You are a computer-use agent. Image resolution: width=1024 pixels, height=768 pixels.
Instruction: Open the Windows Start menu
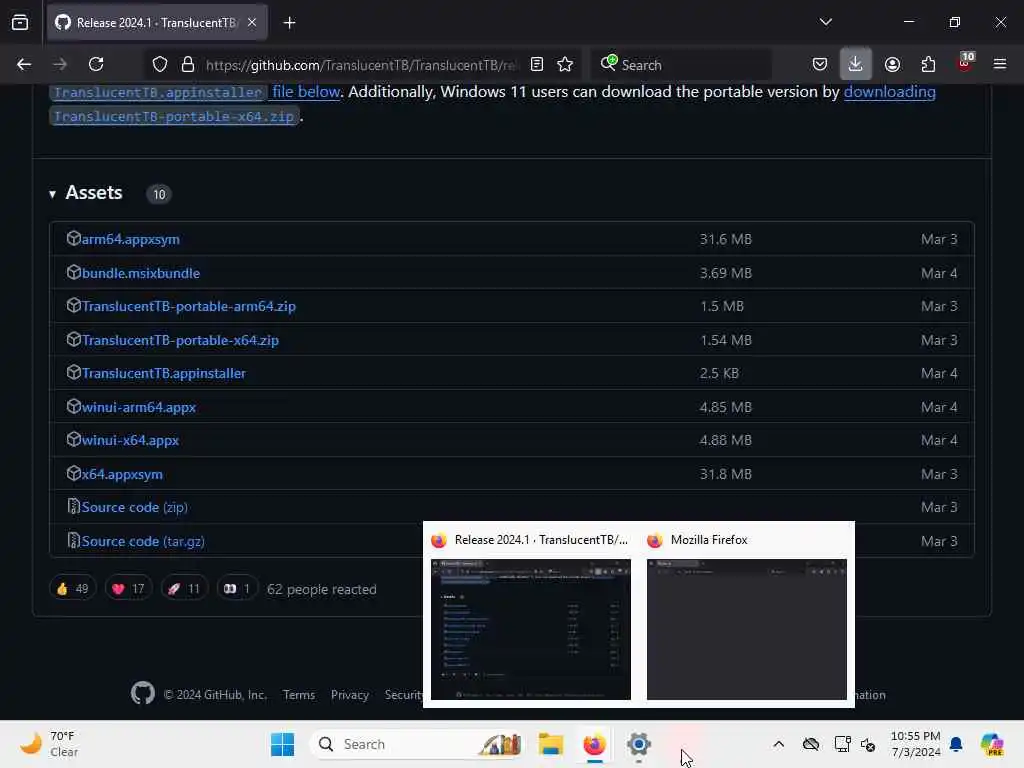(x=283, y=744)
